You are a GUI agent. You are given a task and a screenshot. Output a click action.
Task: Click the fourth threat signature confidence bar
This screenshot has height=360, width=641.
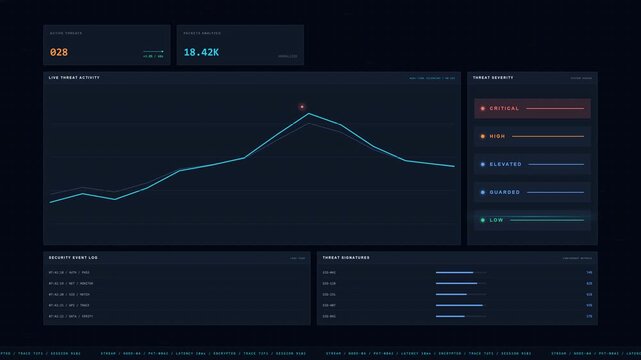pyautogui.click(x=461, y=306)
